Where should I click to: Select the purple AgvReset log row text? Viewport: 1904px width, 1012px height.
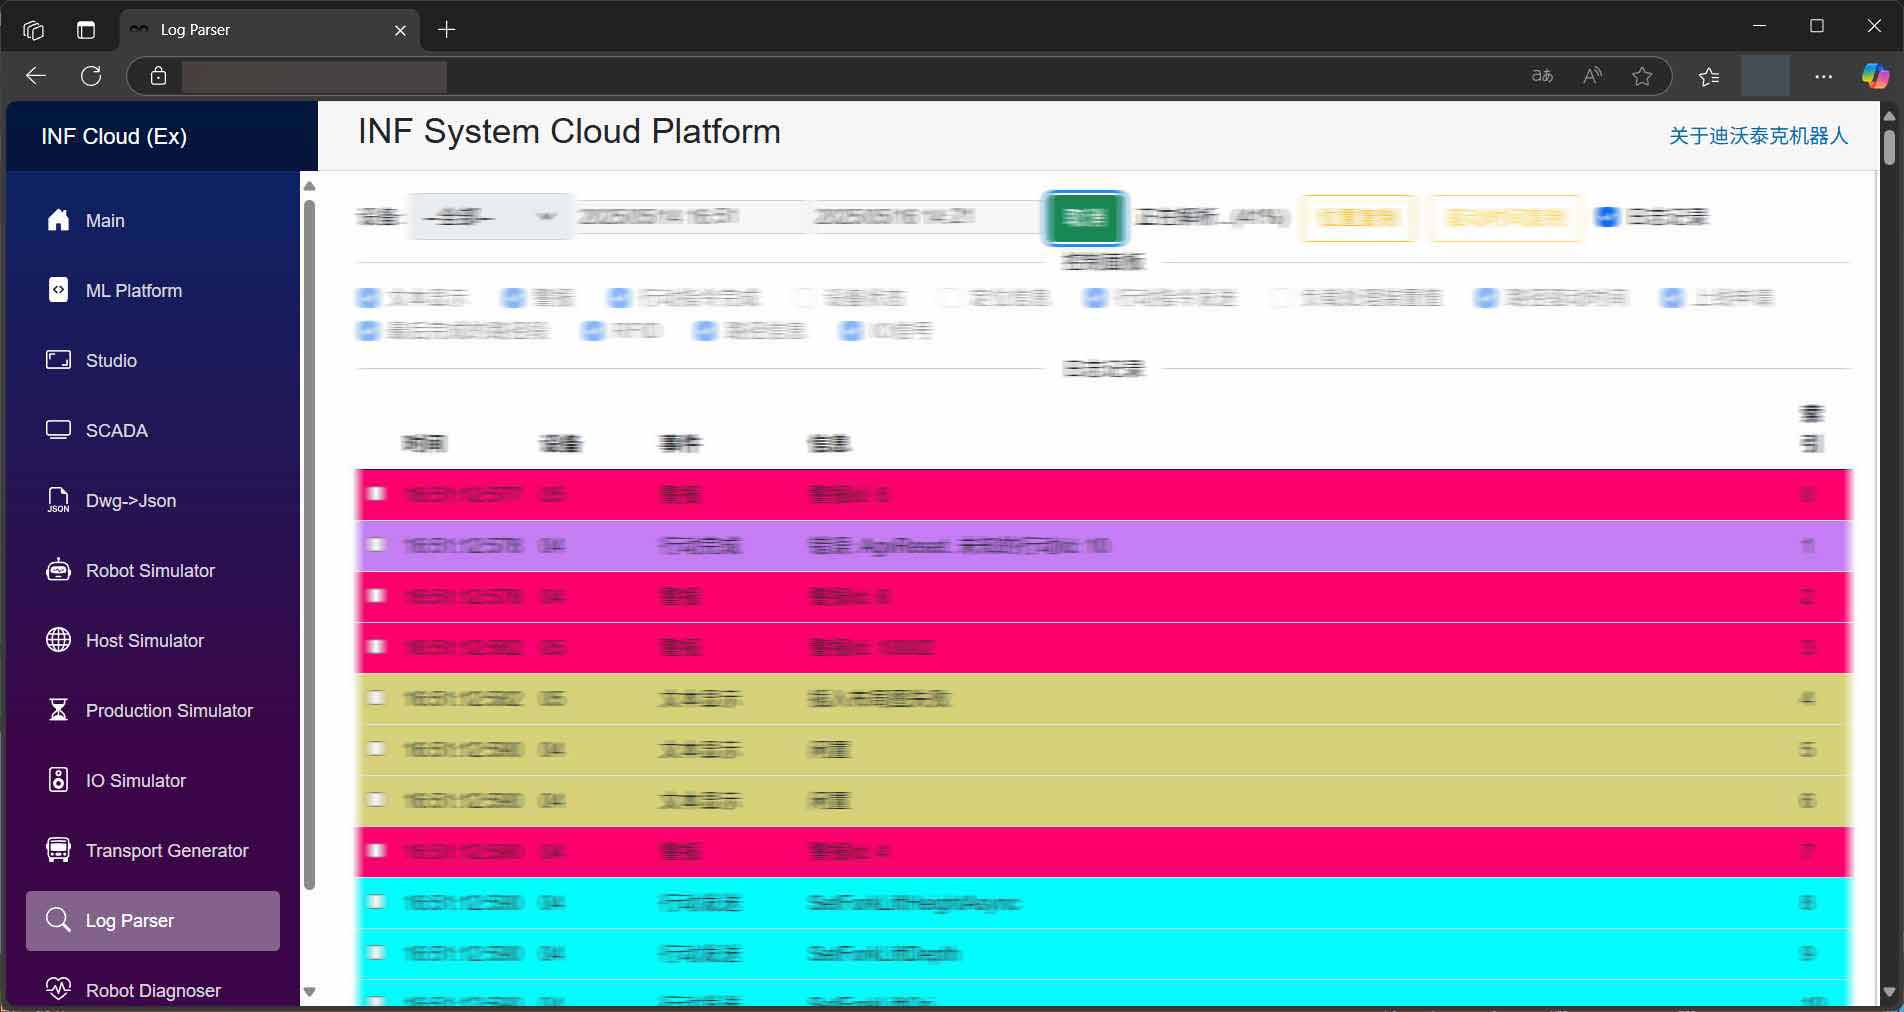coord(959,546)
